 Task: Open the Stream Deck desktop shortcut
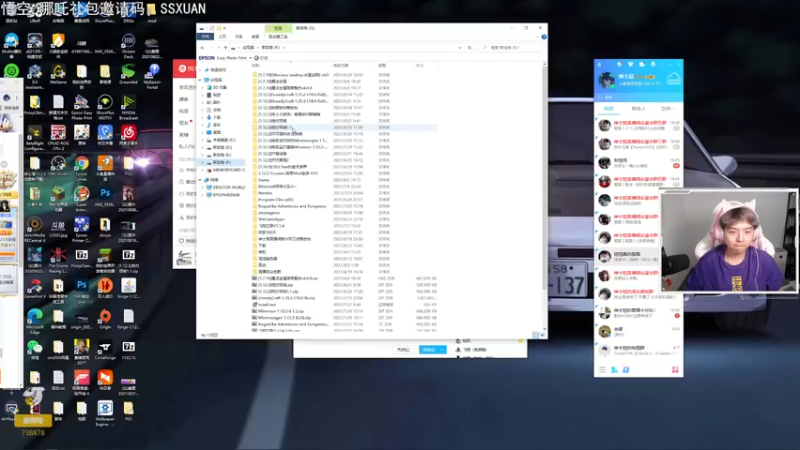click(x=128, y=44)
